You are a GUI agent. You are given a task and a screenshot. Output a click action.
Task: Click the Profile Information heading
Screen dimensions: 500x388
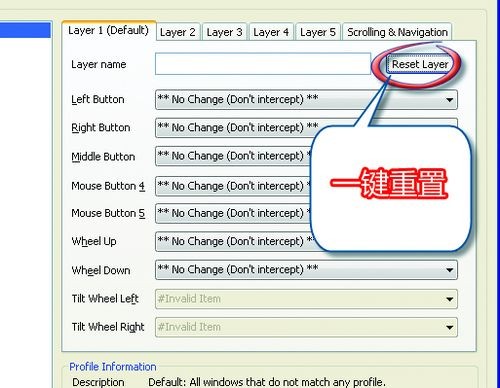[x=113, y=367]
